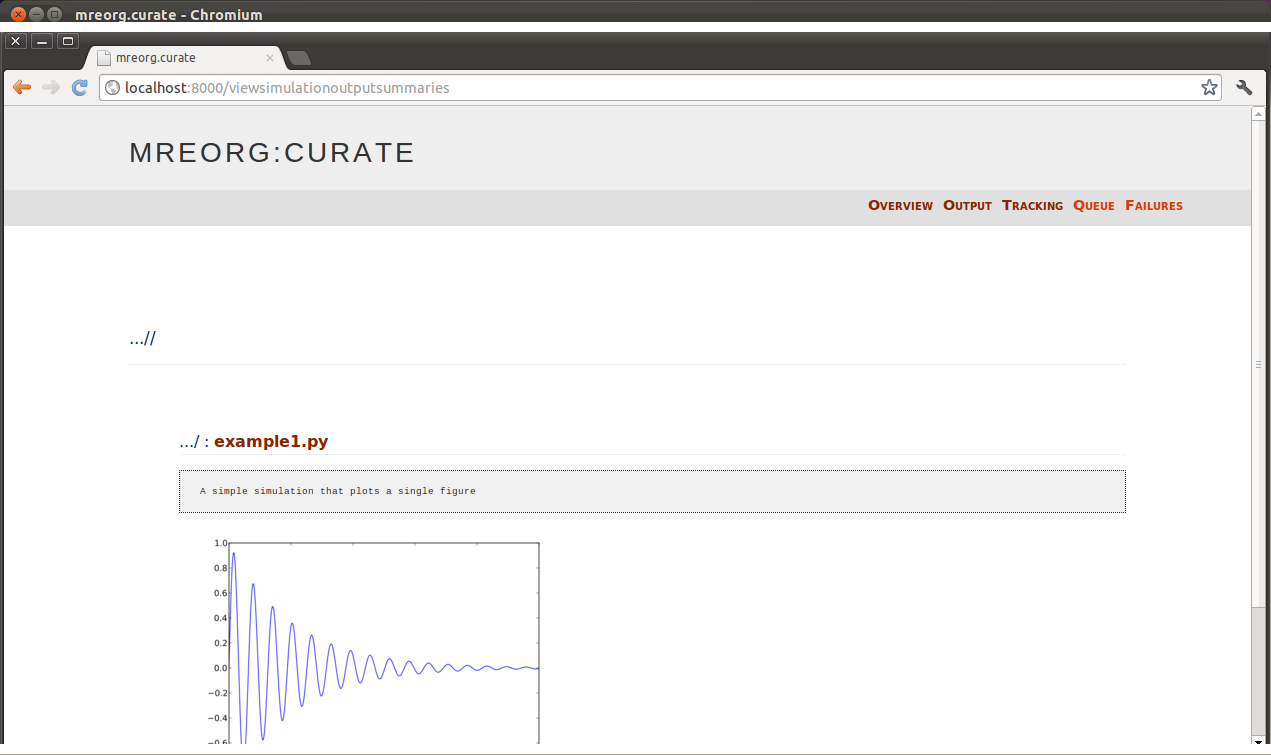Click the globe site info icon

pyautogui.click(x=113, y=88)
